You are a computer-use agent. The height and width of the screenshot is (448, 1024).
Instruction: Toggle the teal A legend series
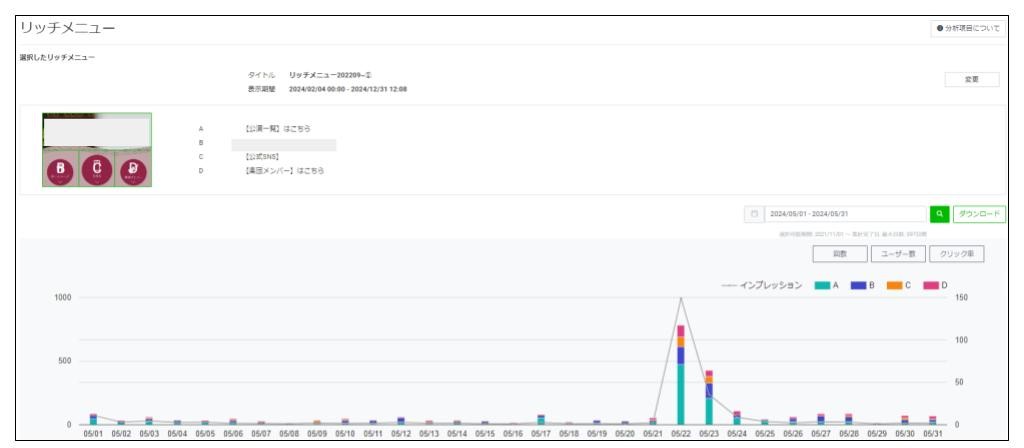pyautogui.click(x=827, y=285)
